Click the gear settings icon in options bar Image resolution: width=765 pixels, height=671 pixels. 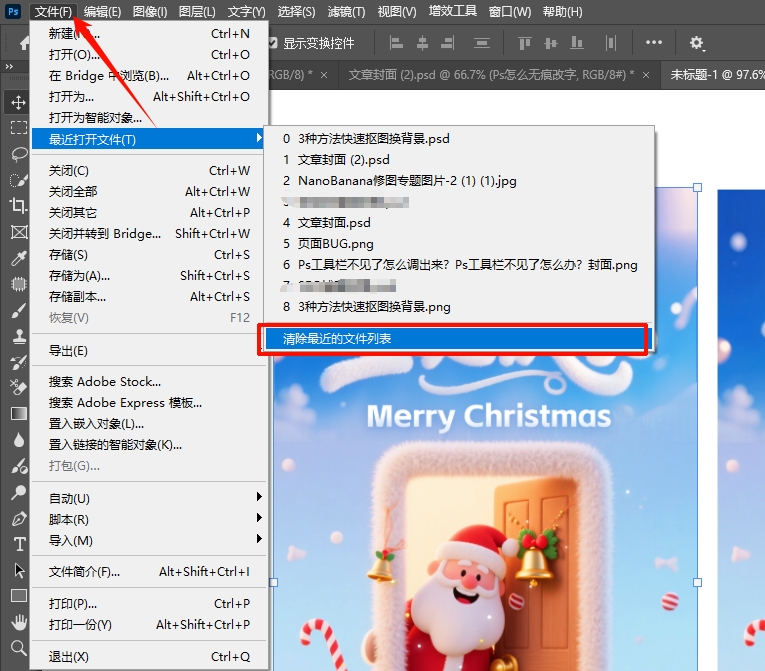pyautogui.click(x=697, y=43)
